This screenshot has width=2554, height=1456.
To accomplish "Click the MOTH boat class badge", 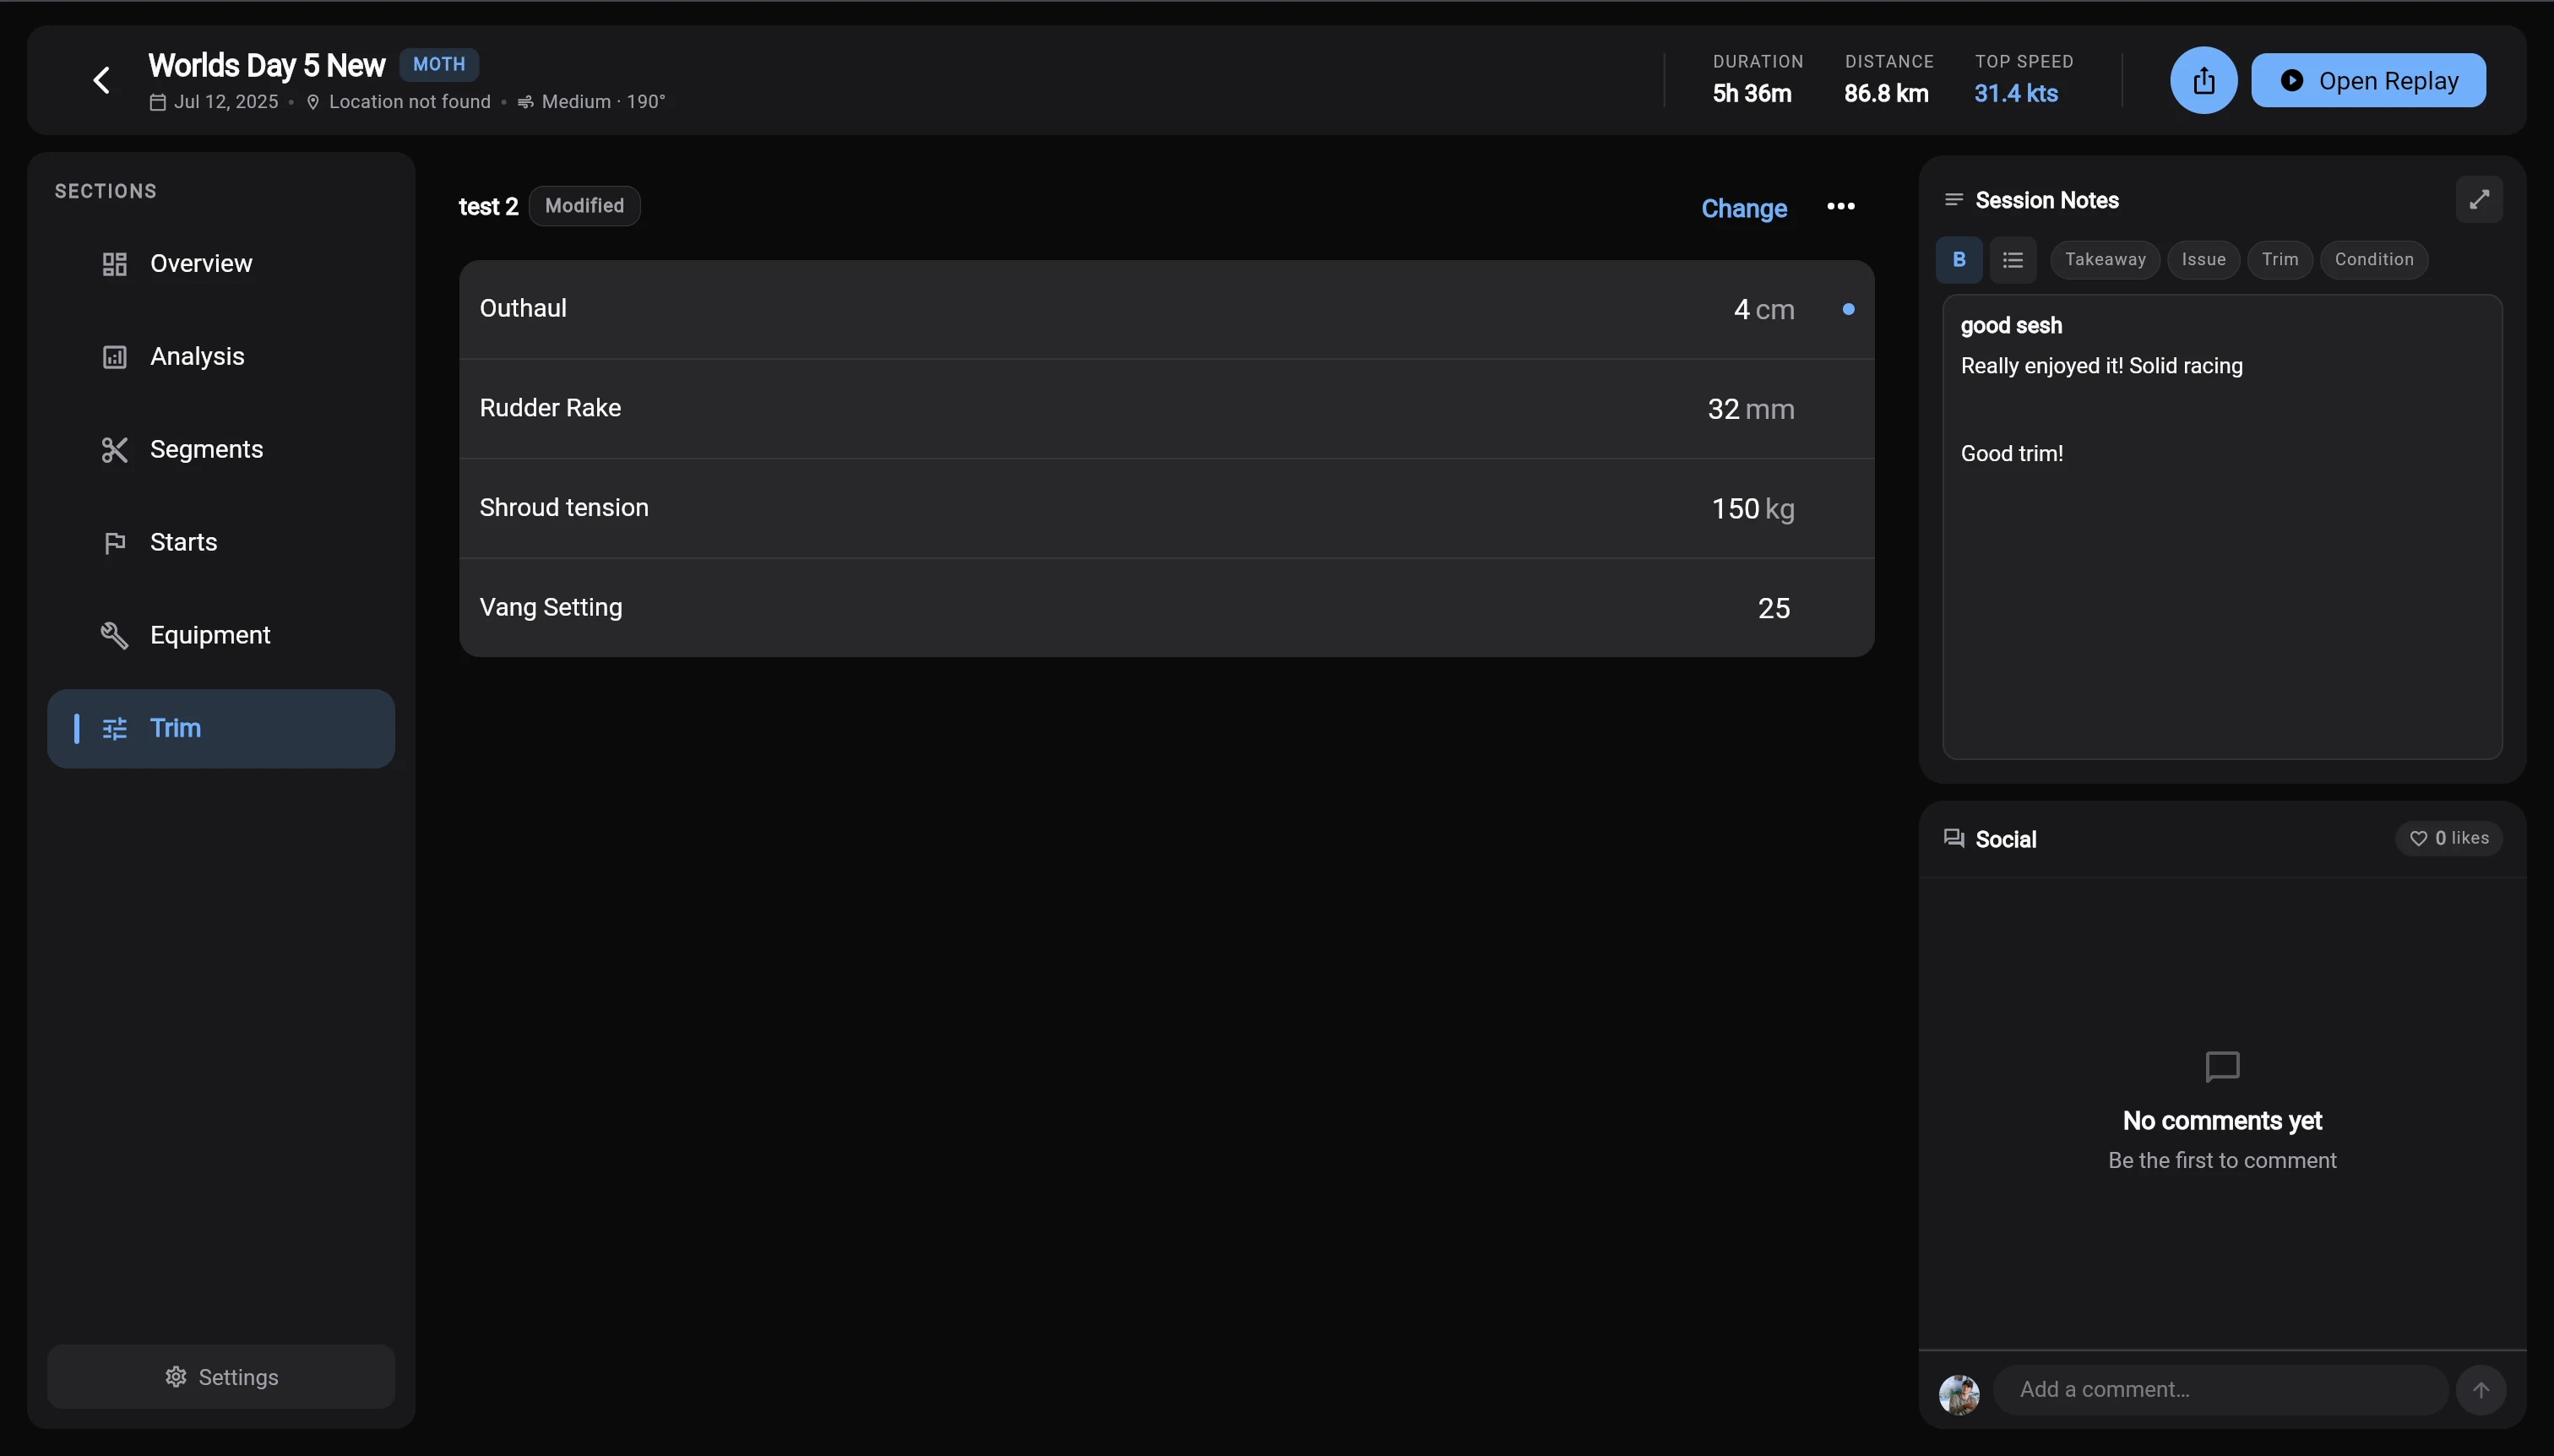I will (439, 65).
